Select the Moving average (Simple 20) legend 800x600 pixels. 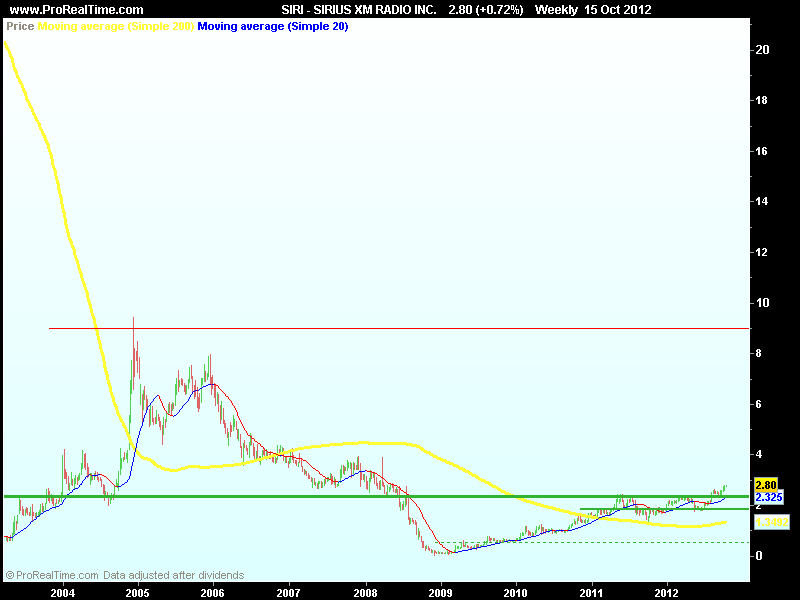coord(273,26)
